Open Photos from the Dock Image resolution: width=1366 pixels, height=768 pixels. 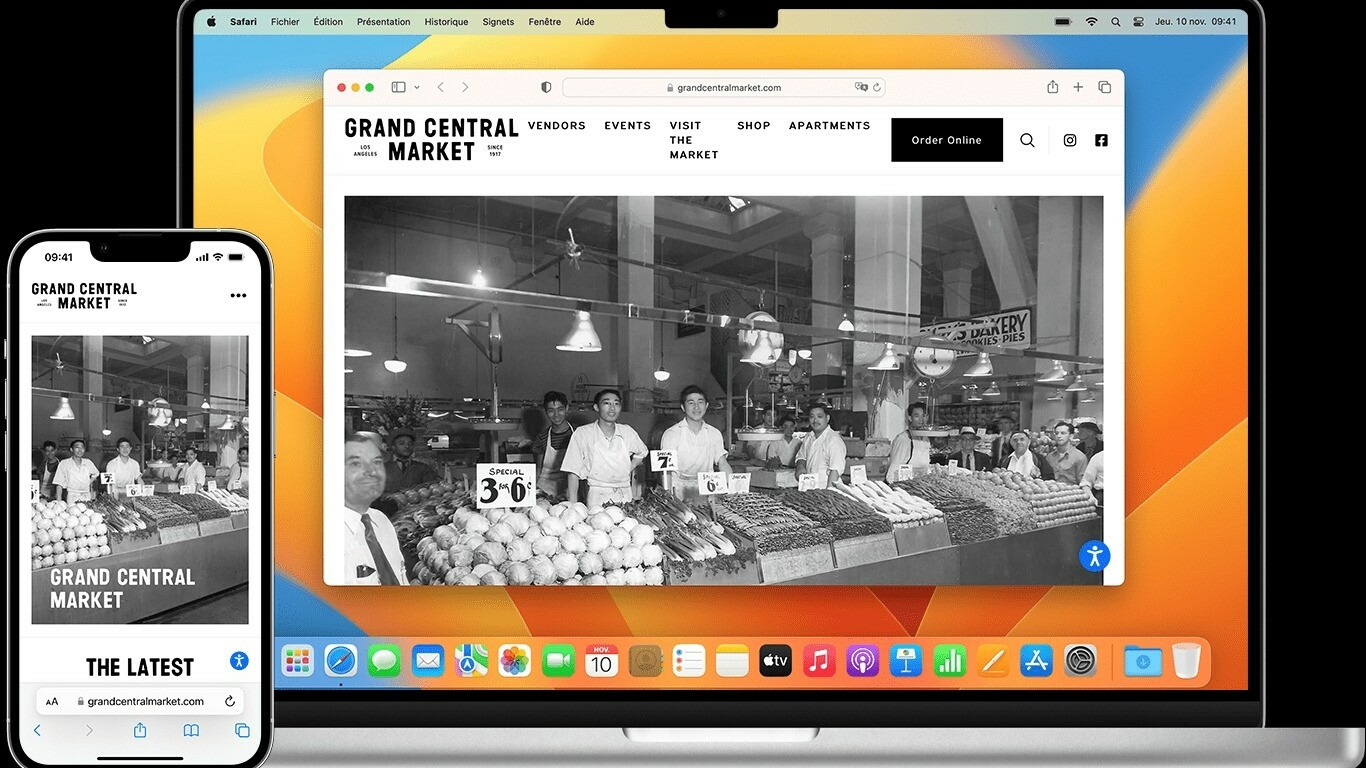(x=515, y=660)
